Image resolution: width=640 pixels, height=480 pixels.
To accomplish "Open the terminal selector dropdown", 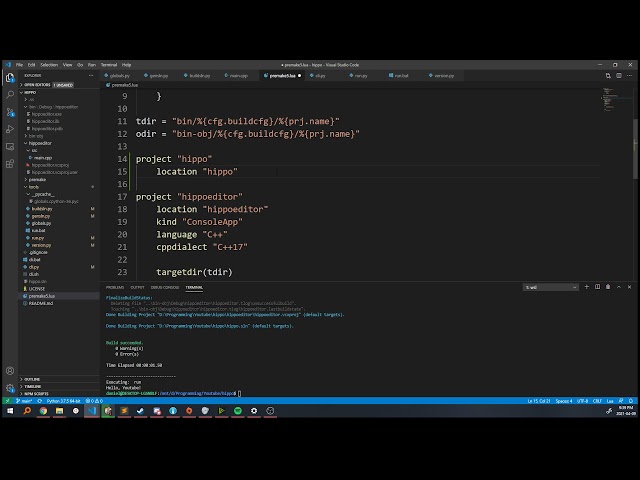I will [551, 287].
